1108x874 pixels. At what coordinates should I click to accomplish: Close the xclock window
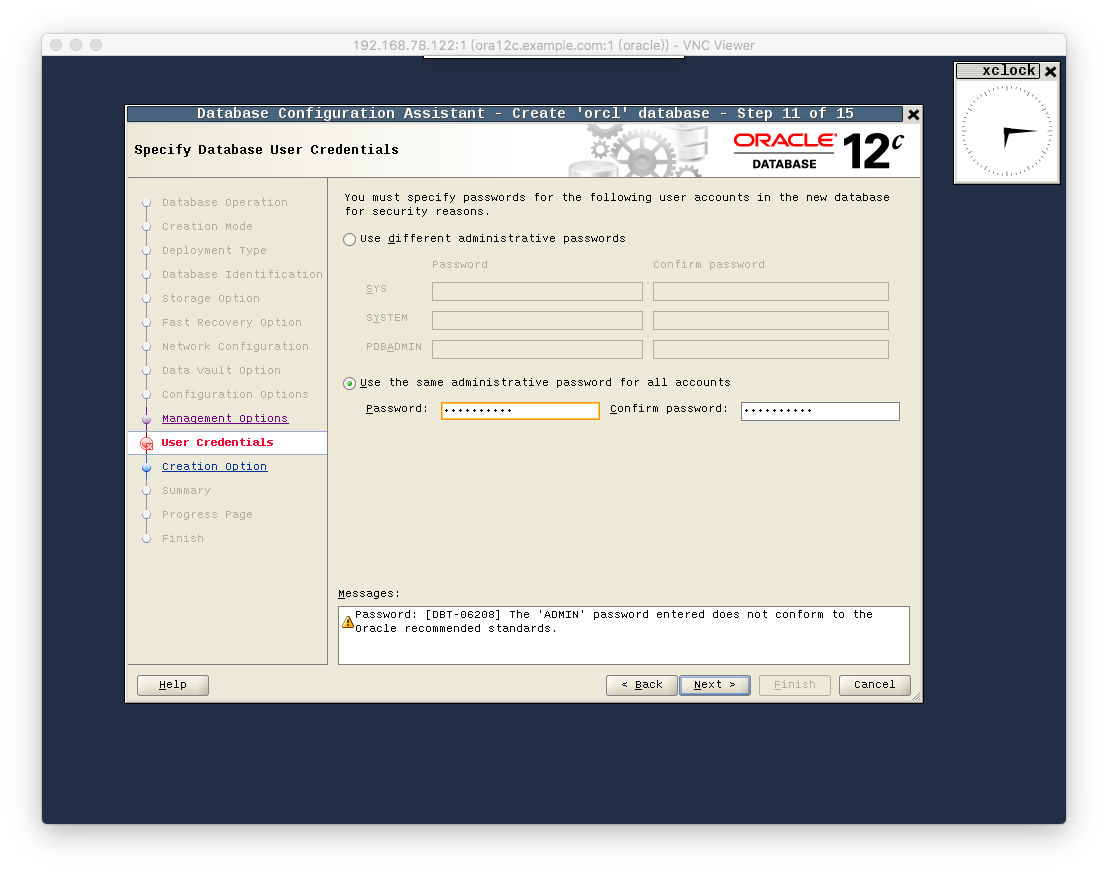1051,71
